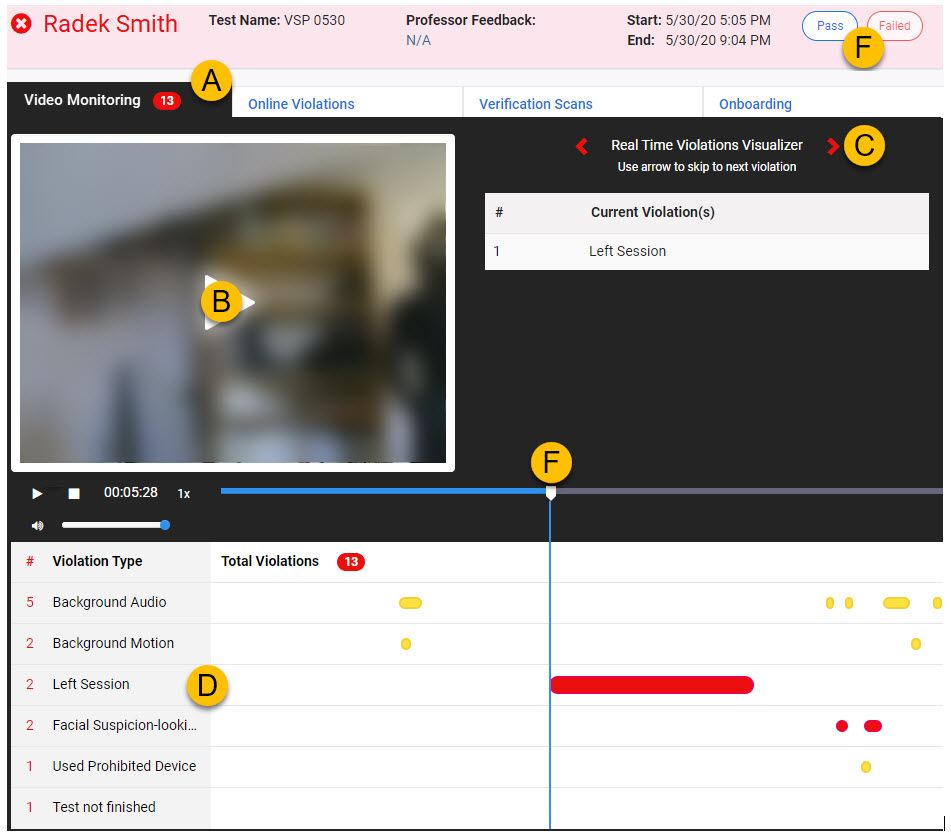Image resolution: width=951 pixels, height=837 pixels.
Task: Click the 13 badge on the Video Monitoring tab
Action: coord(167,101)
